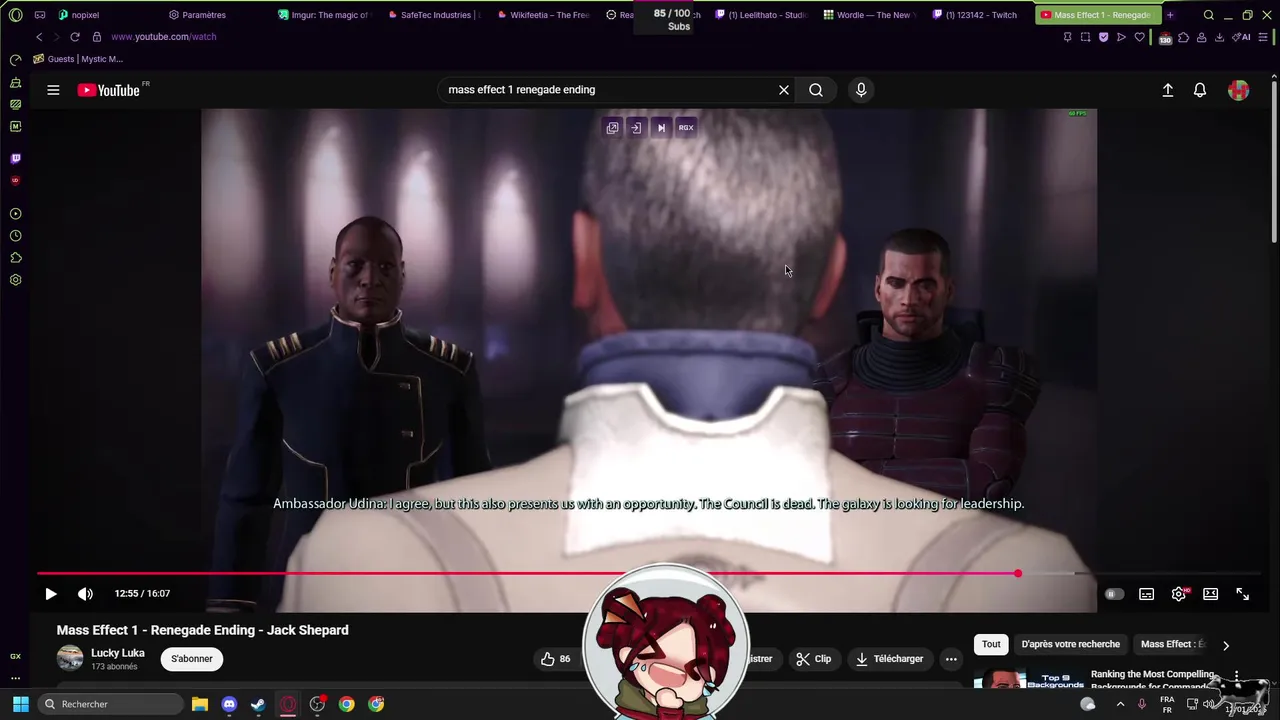Take a snapshot using toolbar capture icon
The width and height of the screenshot is (1280, 720).
pos(1086,37)
